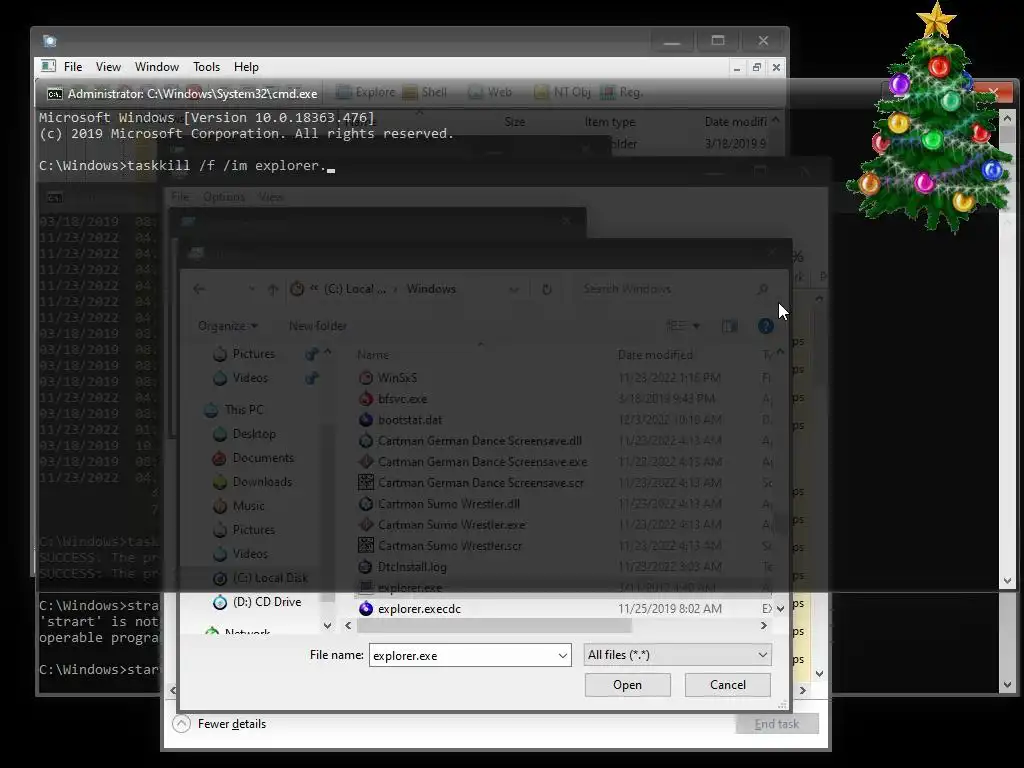Click the Back arrow in the file dialog
Screen dimensions: 1024x768
coord(199,289)
